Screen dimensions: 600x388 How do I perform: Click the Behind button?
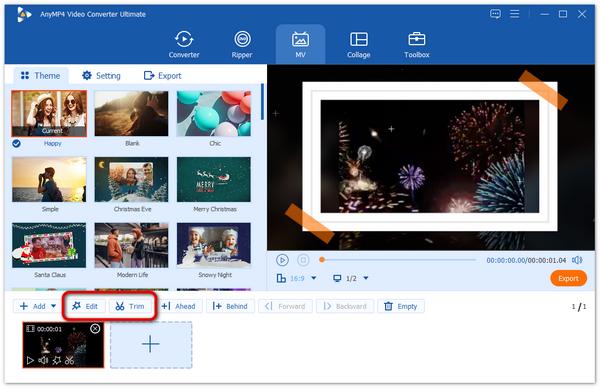230,306
